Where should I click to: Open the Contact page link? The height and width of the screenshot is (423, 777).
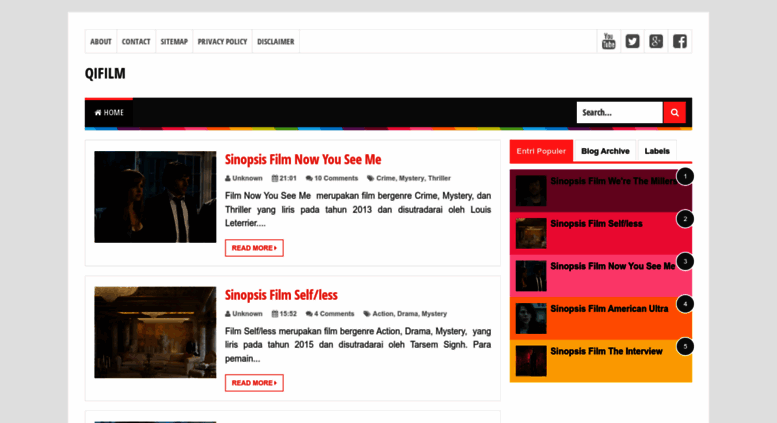click(136, 42)
